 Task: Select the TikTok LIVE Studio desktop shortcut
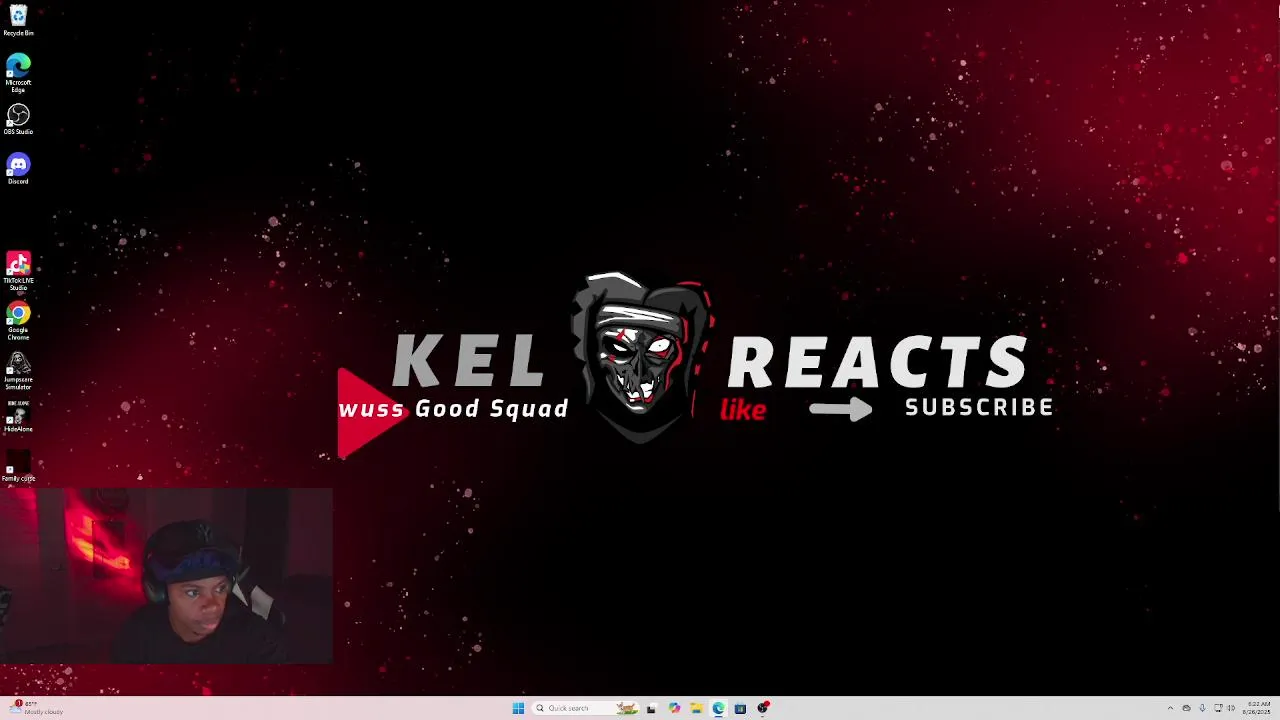click(18, 271)
